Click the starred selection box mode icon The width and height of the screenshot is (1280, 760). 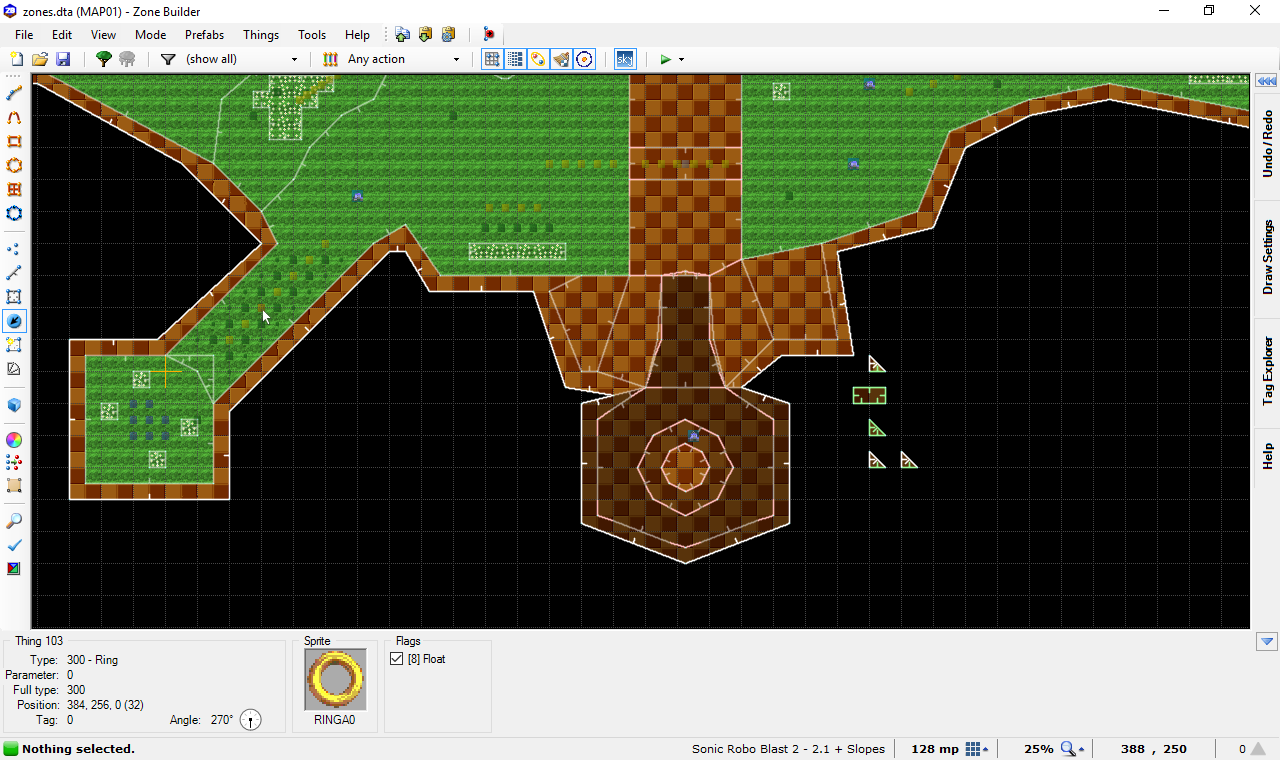14,344
